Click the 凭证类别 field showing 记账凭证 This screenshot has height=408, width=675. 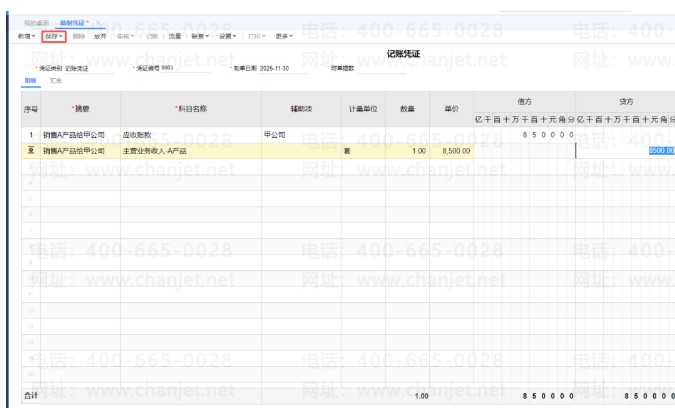pos(89,68)
